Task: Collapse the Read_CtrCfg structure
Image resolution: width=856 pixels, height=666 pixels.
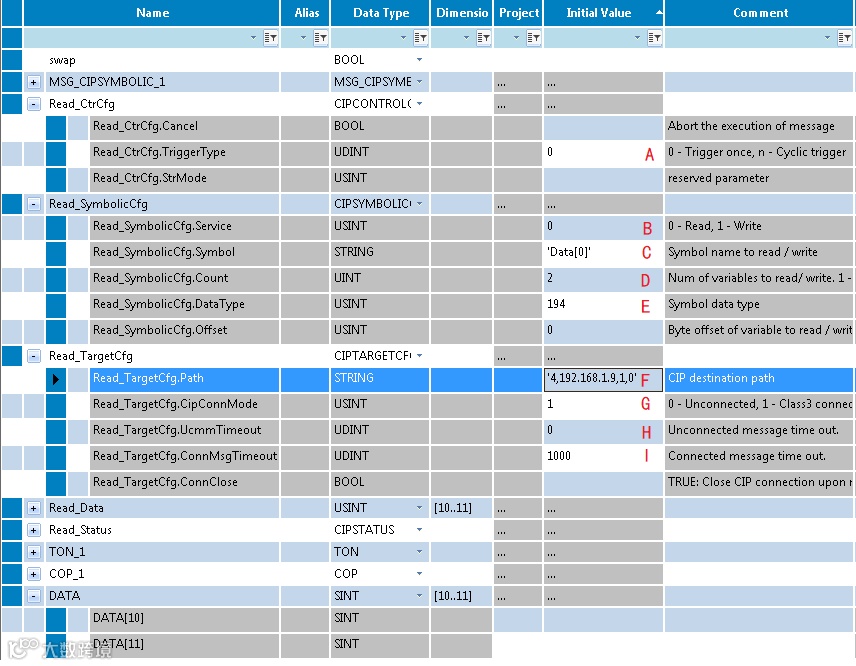Action: (34, 104)
